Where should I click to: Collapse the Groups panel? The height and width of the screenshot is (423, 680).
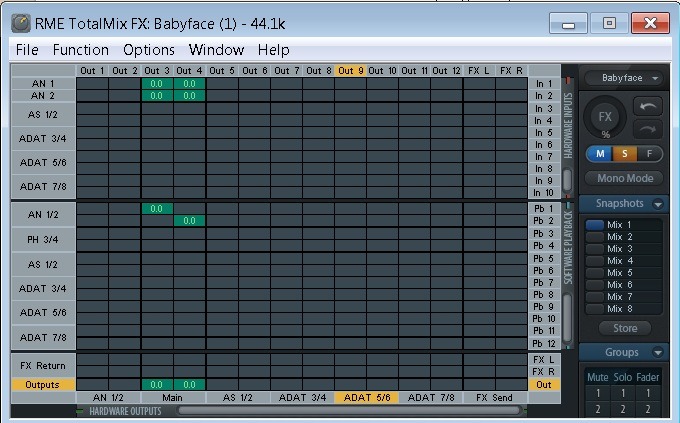tap(658, 353)
